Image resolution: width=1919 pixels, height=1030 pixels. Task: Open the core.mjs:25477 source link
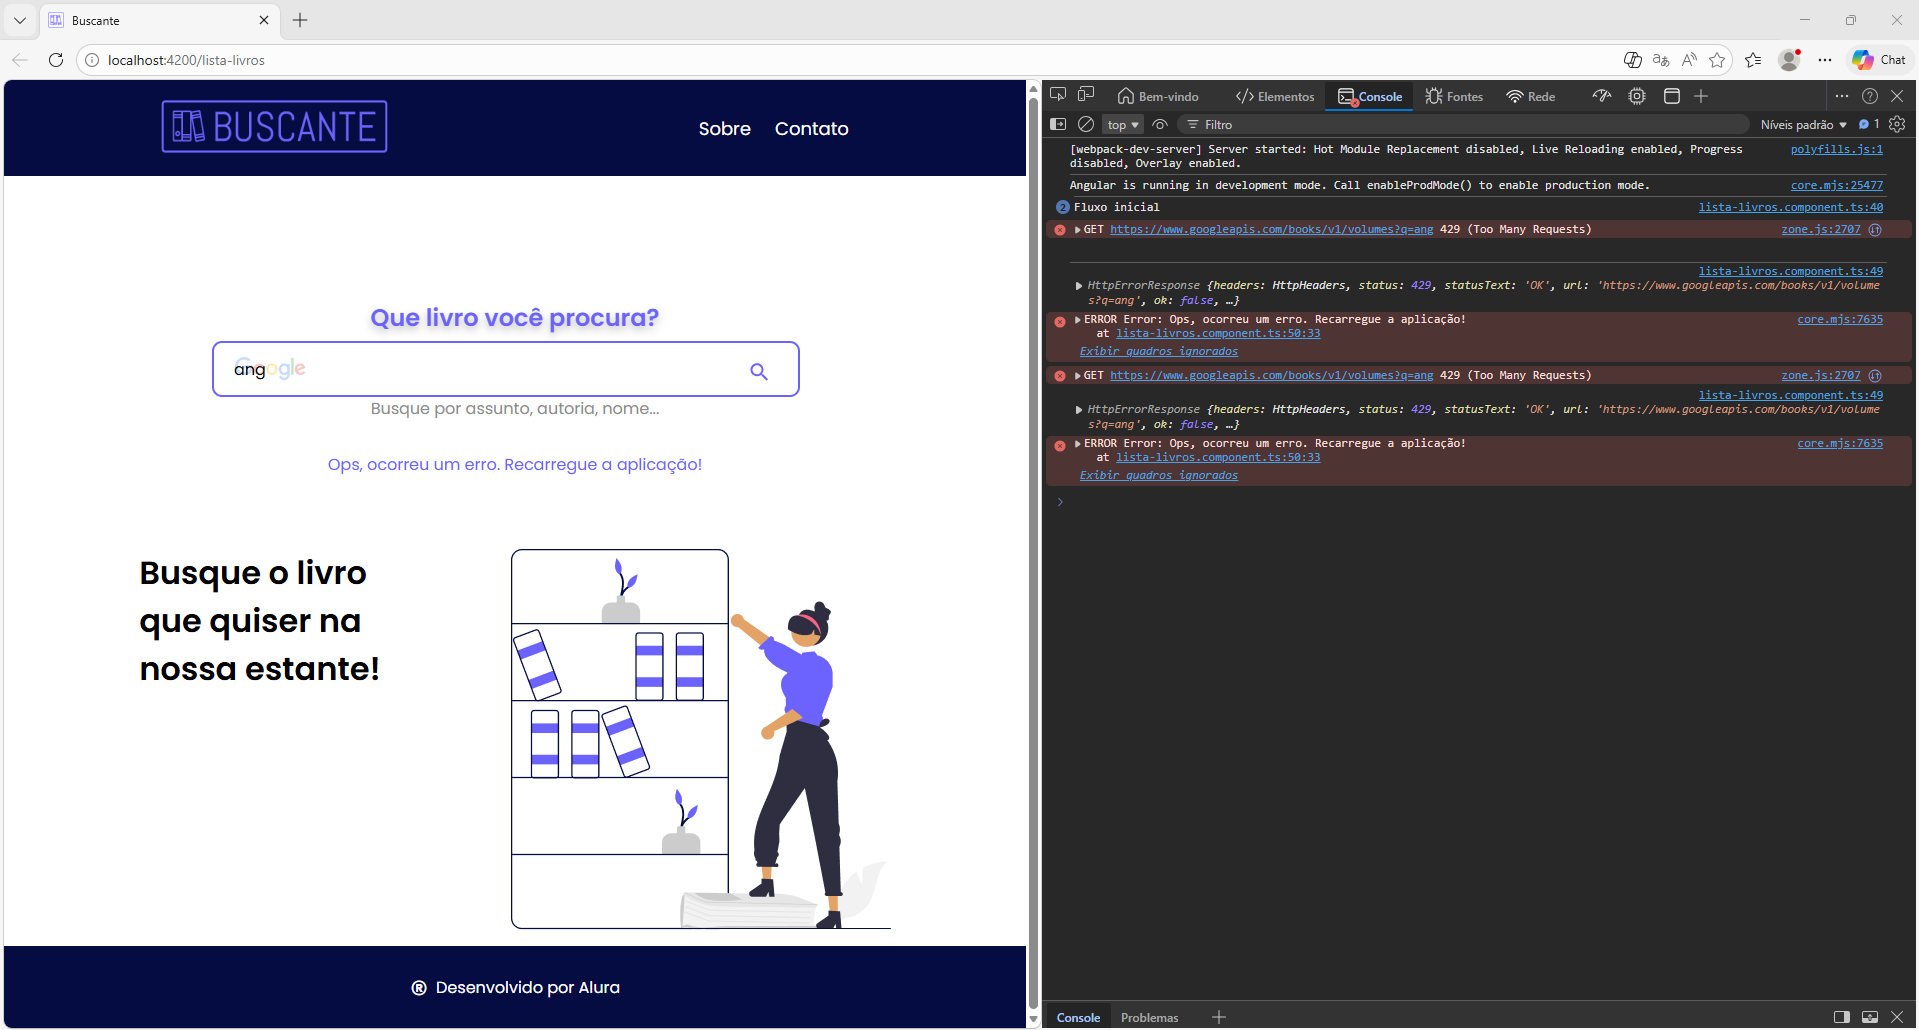pyautogui.click(x=1836, y=185)
